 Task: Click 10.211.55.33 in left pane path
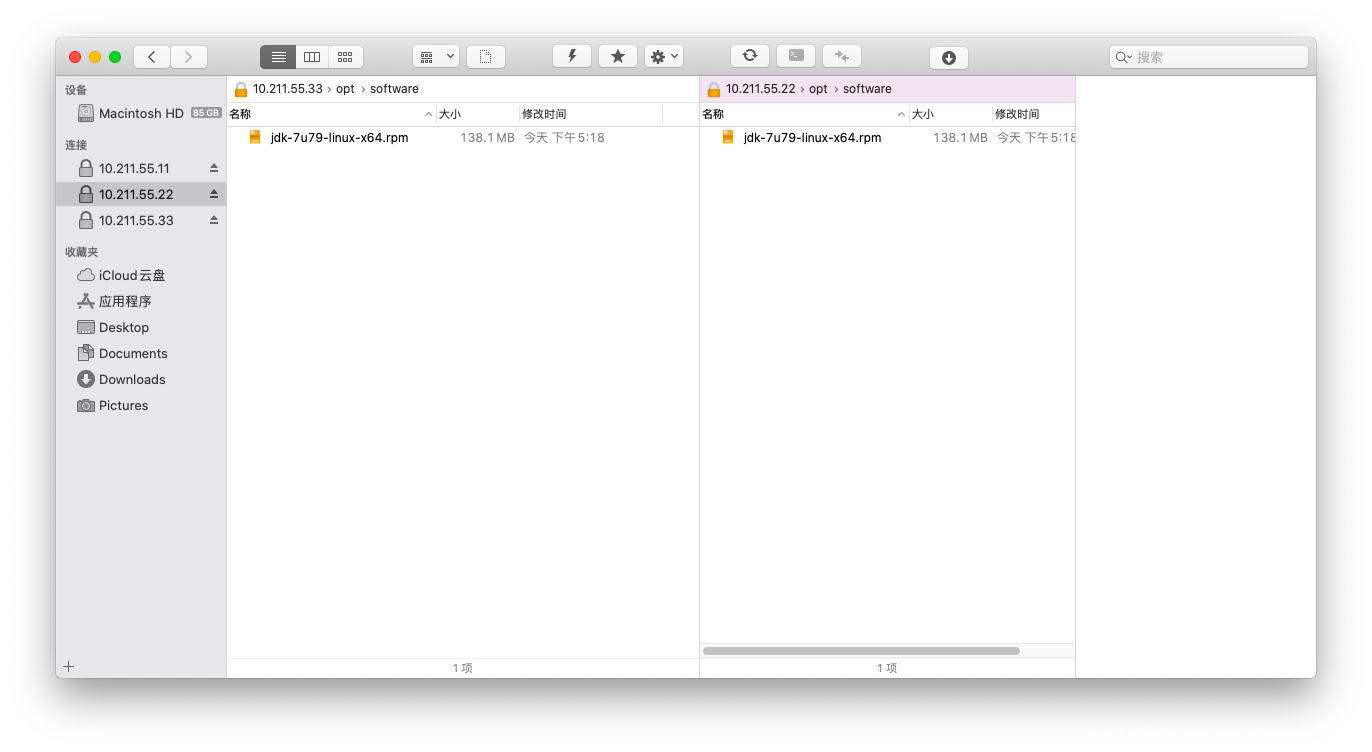point(288,89)
